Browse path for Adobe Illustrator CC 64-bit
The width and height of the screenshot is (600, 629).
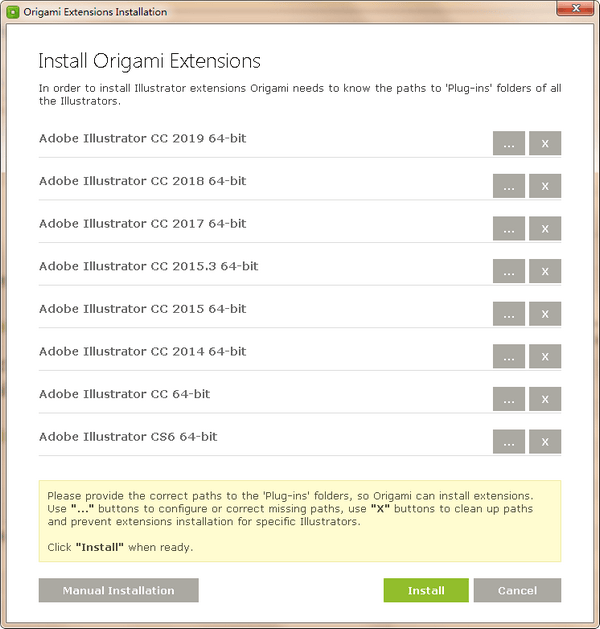coord(508,399)
